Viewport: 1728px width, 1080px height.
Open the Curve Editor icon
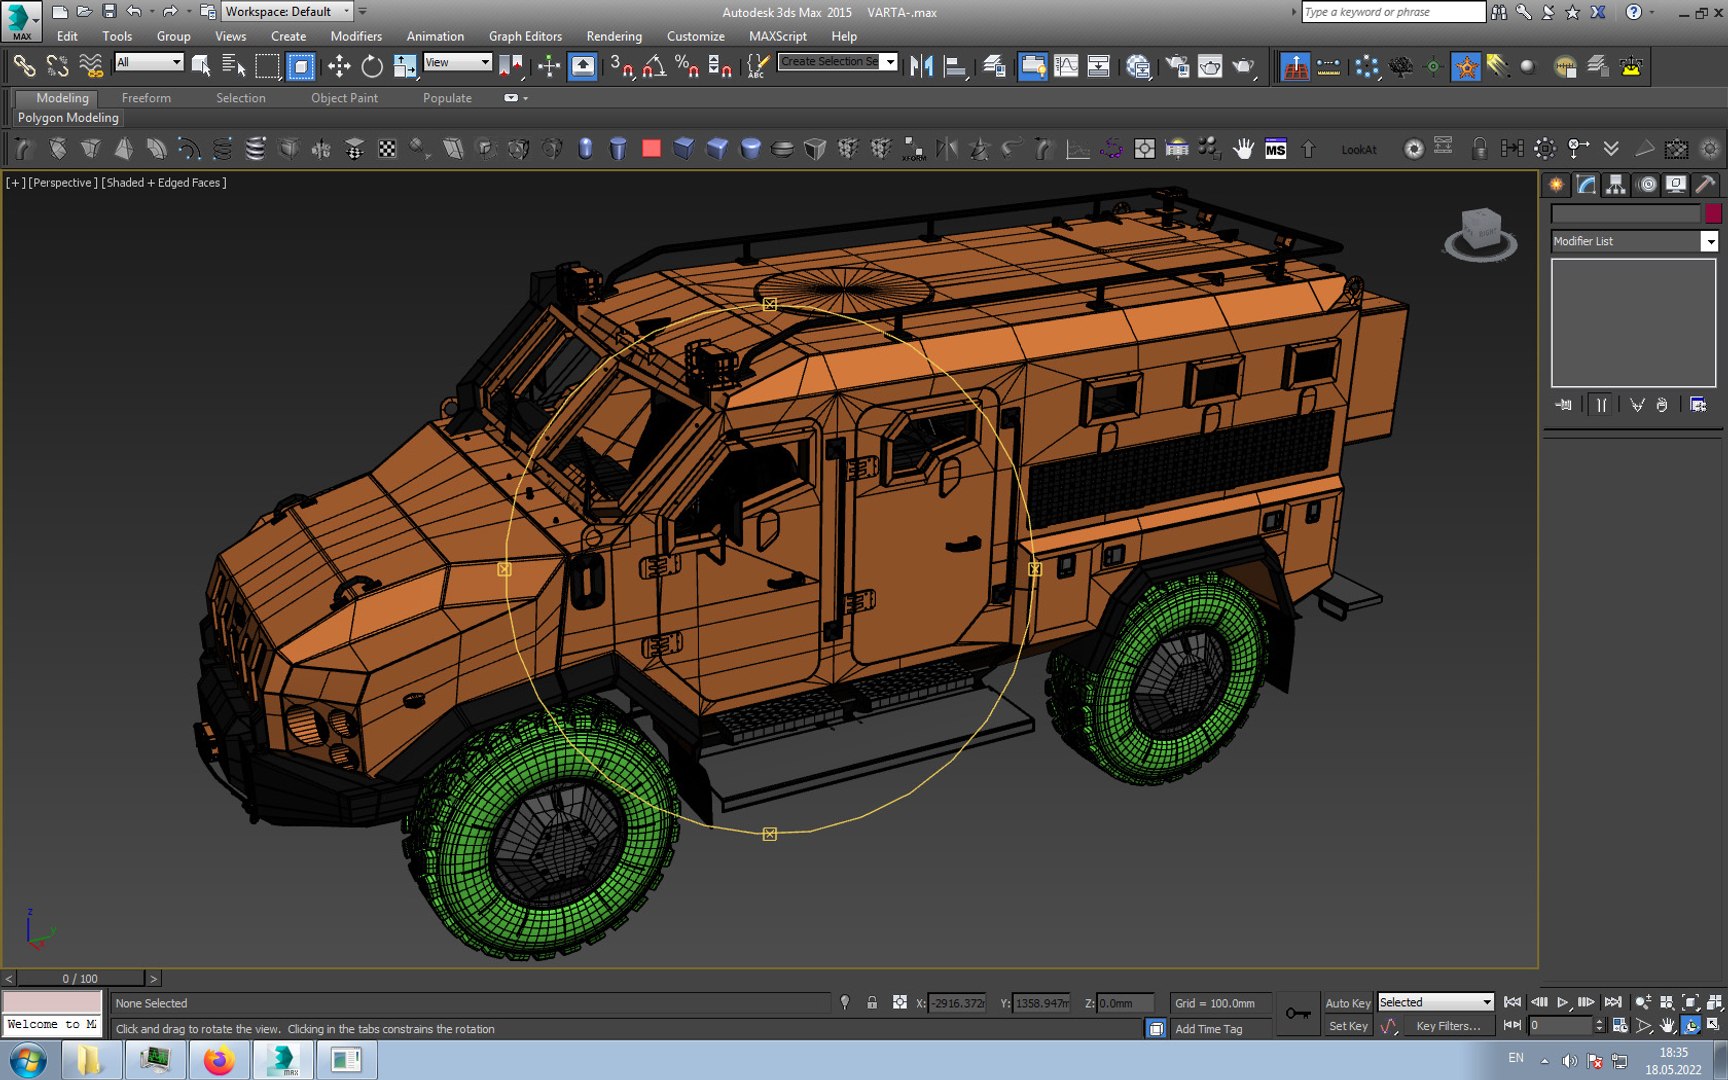click(1066, 66)
